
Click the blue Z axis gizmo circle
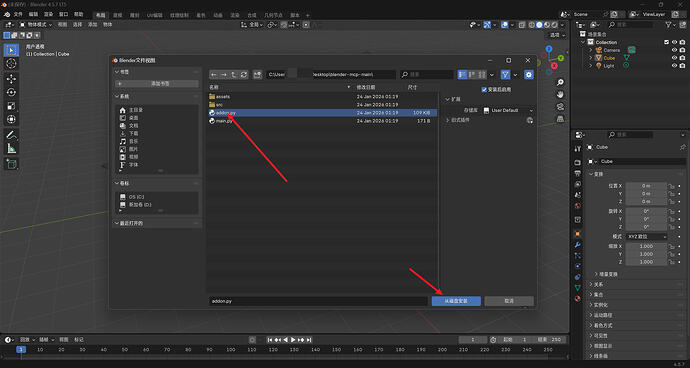[x=549, y=49]
